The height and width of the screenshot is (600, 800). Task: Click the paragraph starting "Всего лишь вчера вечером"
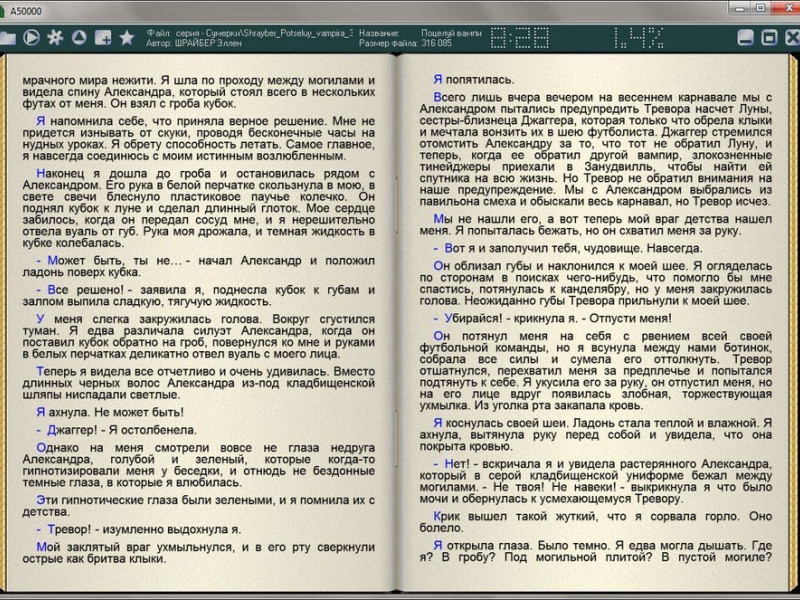[x=595, y=149]
